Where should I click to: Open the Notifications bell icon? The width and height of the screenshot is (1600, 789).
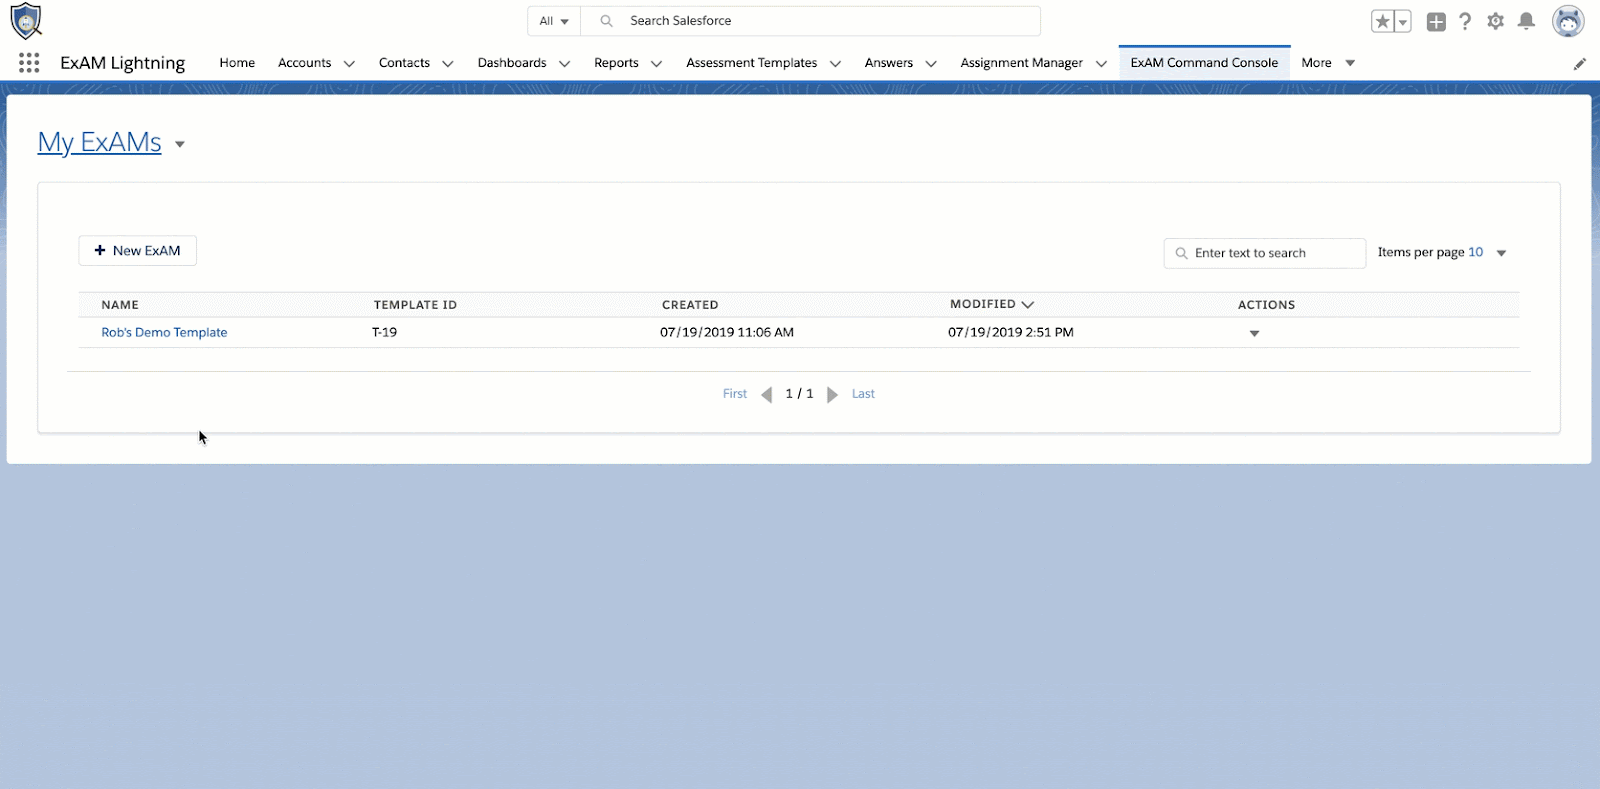(1526, 21)
